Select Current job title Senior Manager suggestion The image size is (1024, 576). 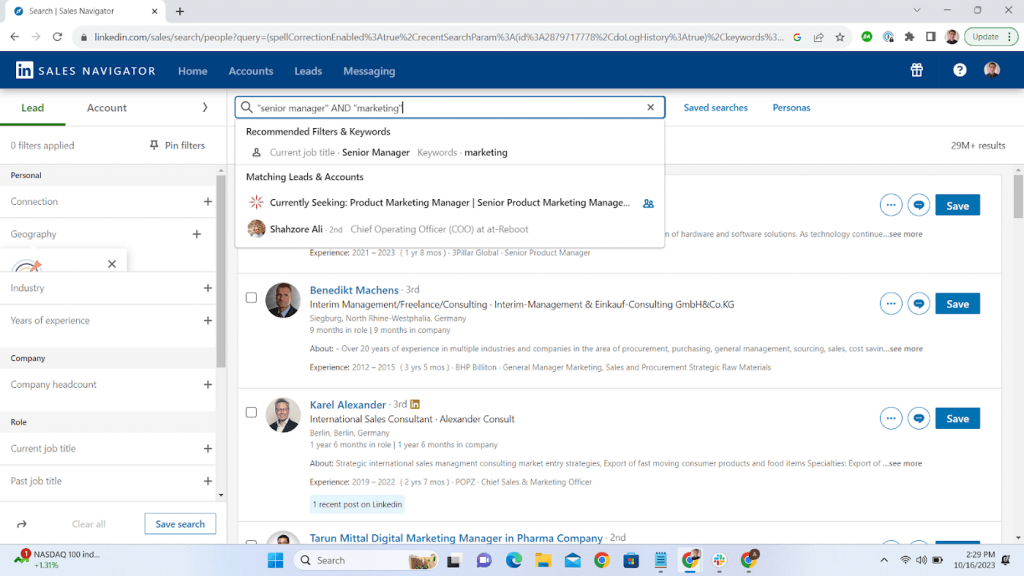[x=450, y=152]
